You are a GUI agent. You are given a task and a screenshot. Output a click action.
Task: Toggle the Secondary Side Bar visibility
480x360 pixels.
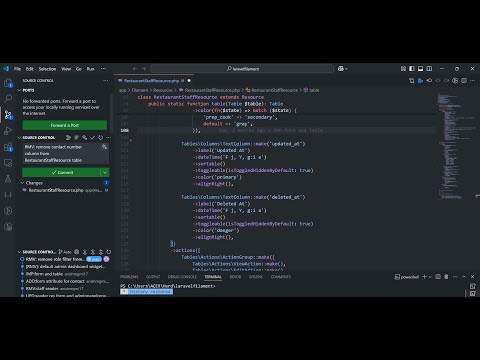[429, 69]
